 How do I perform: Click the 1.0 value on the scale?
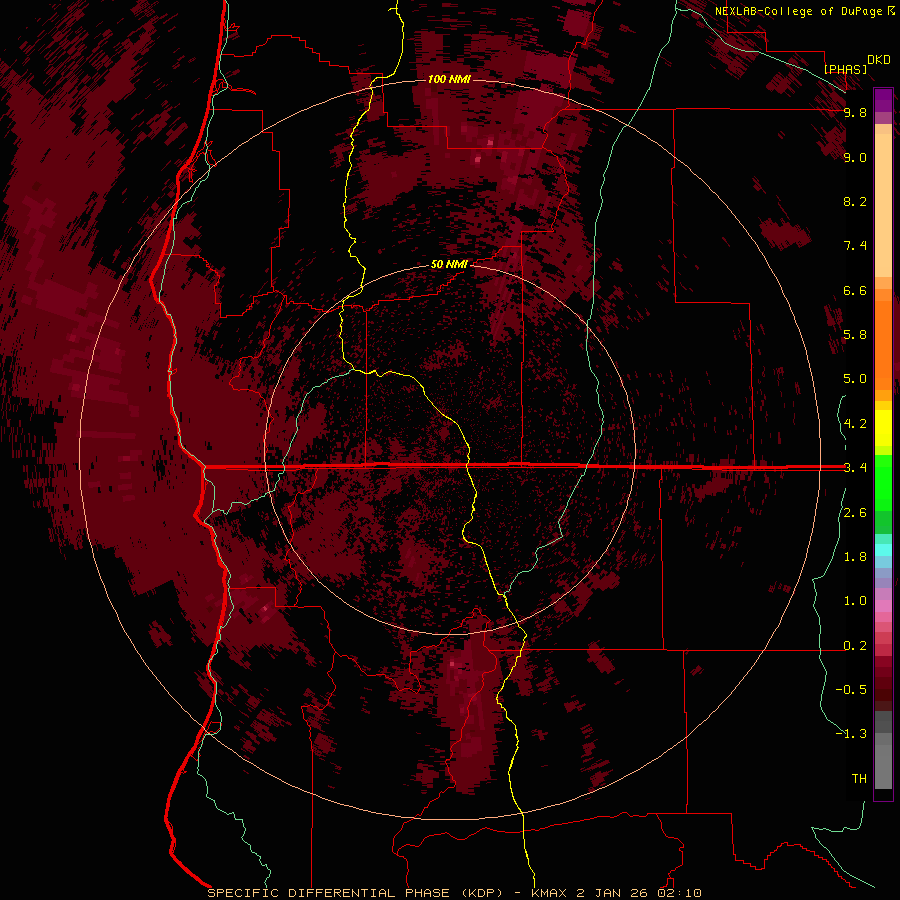(855, 602)
